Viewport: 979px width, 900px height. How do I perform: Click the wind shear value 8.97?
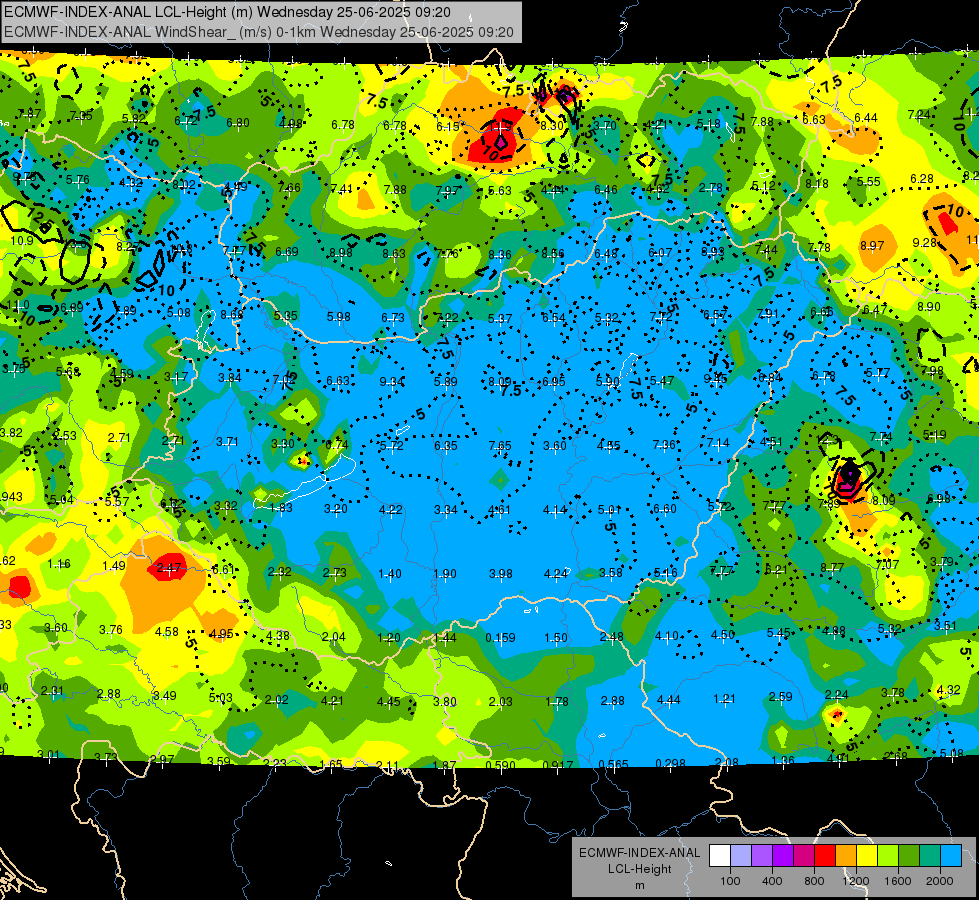872,245
